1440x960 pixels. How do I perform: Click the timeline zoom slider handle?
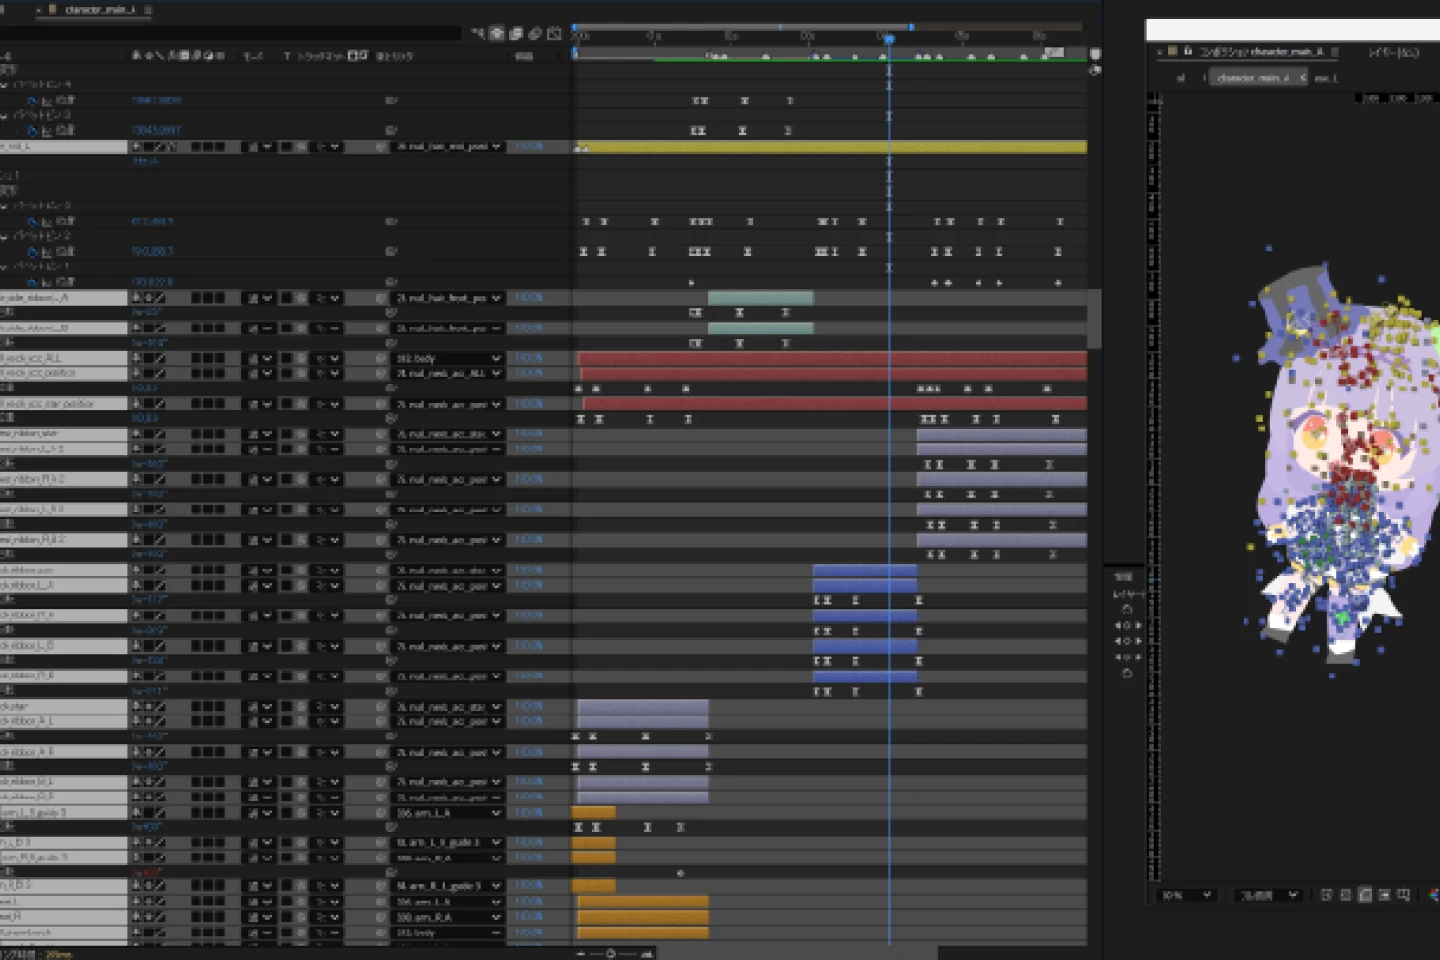pos(610,954)
